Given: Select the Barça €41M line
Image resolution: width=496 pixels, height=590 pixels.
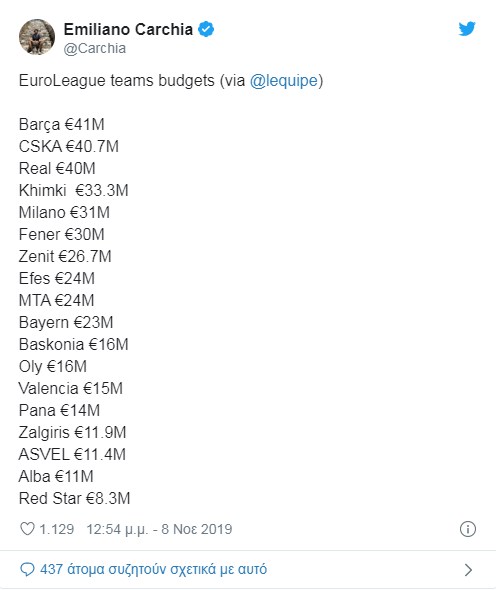Looking at the screenshot, I should (62, 125).
